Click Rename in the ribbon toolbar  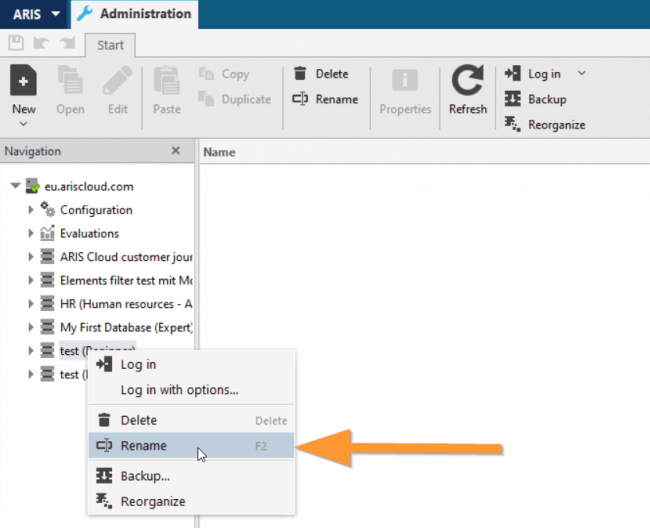point(325,99)
